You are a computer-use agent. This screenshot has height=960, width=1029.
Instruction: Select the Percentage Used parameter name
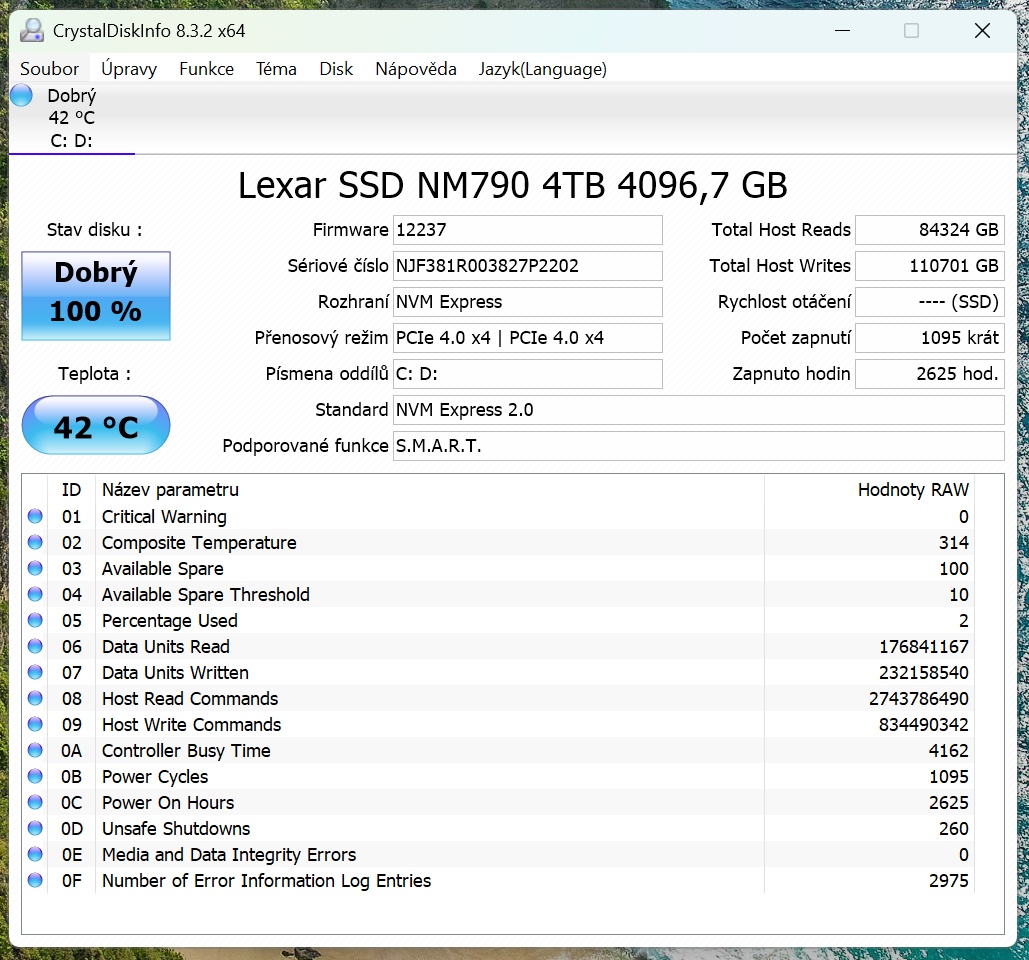(x=169, y=621)
